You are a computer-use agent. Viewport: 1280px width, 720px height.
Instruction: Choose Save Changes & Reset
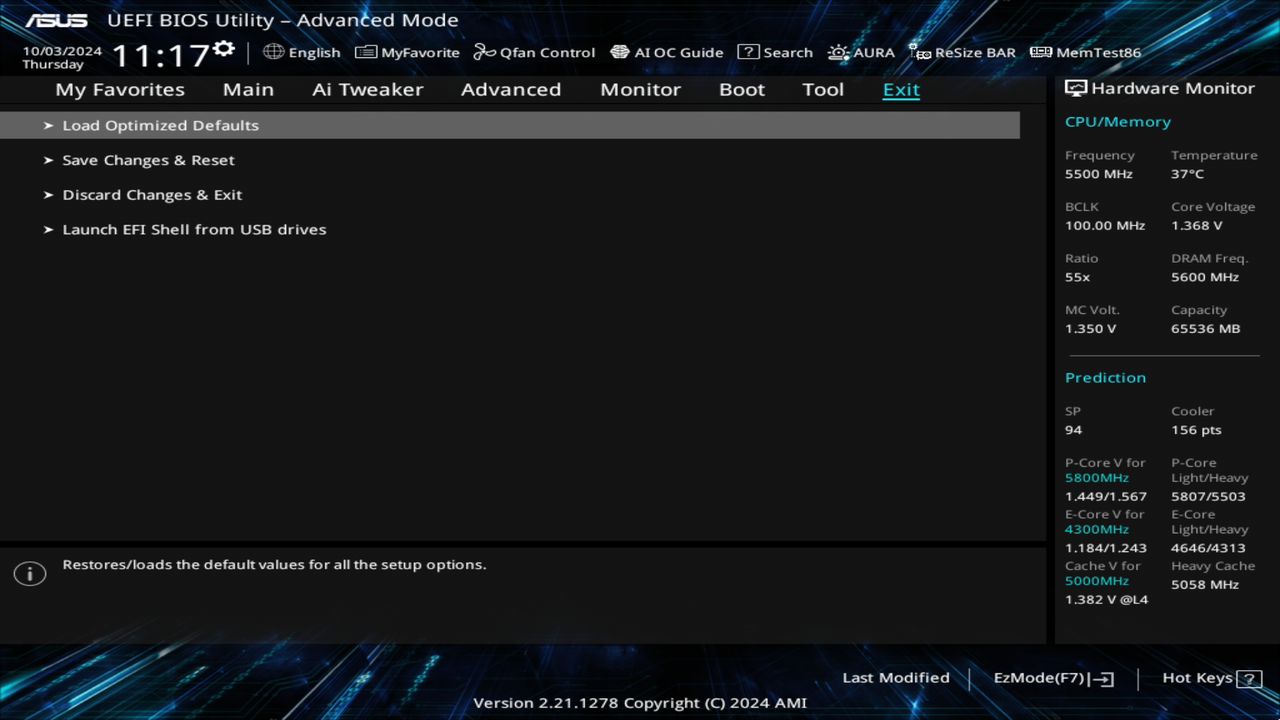click(148, 160)
